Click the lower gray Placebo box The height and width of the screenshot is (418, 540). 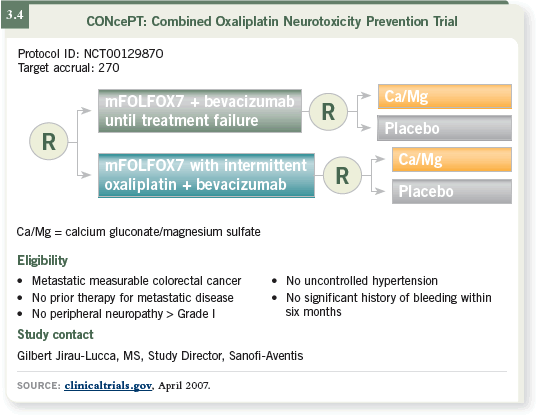452,191
